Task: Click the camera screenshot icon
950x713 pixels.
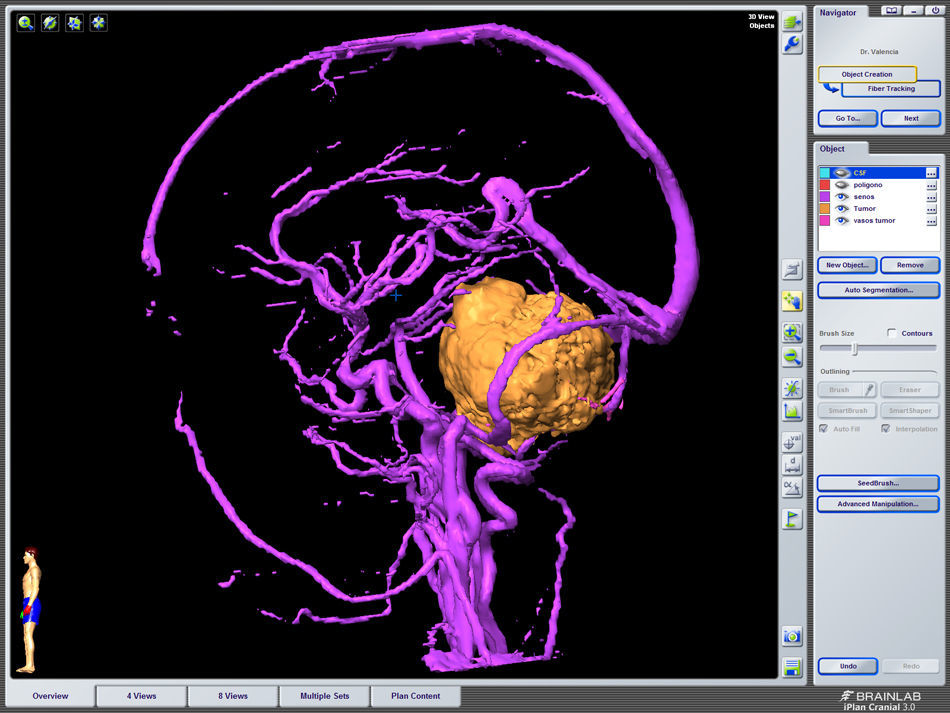Action: point(792,636)
